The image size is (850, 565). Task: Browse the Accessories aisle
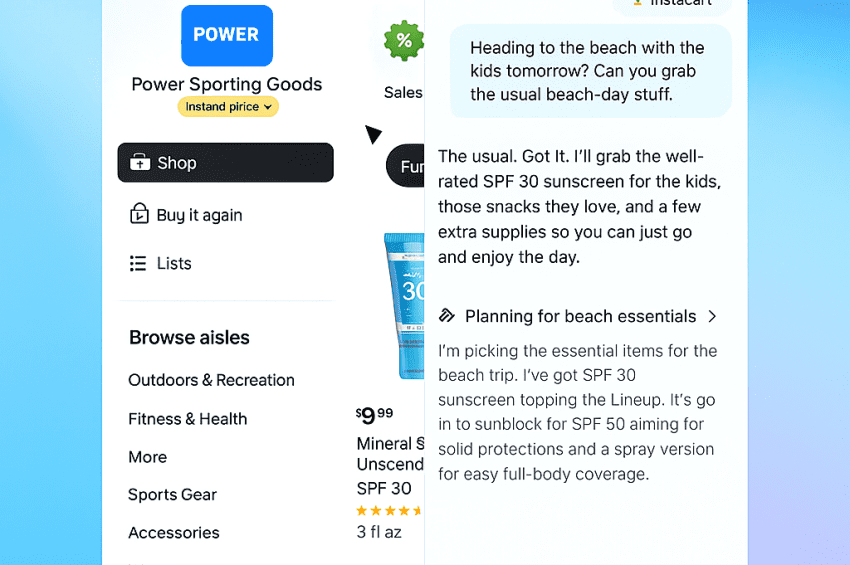click(x=174, y=532)
